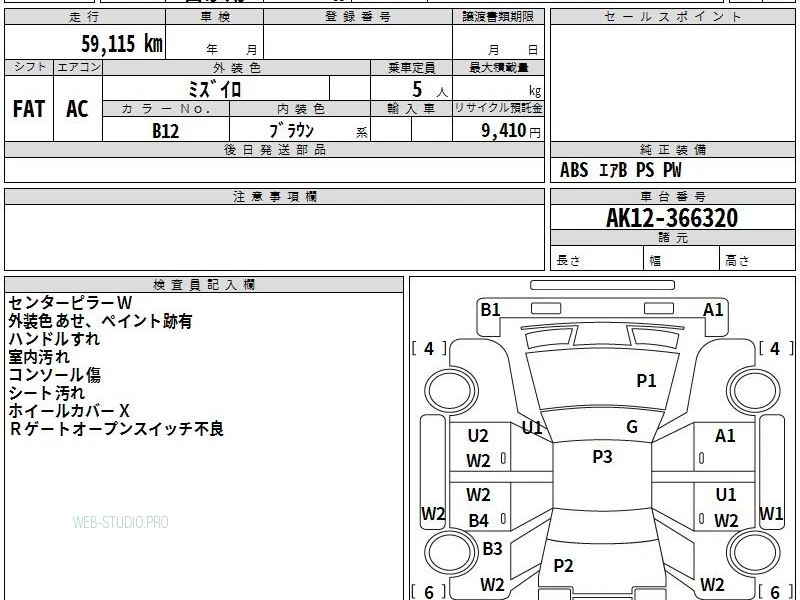Screen dimensions: 800x600
Task: Select the seating capacity 5 人
Action: click(x=430, y=90)
